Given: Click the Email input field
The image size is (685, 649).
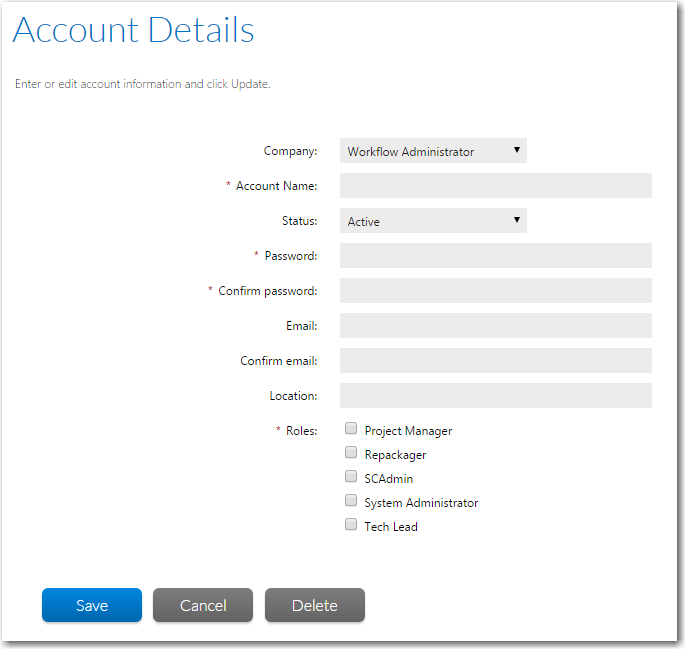Looking at the screenshot, I should 495,326.
